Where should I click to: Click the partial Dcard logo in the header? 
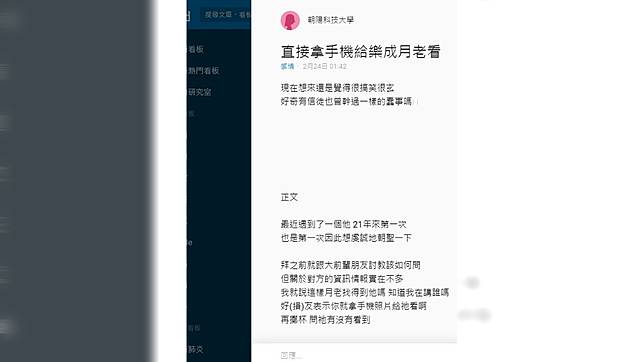pyautogui.click(x=189, y=16)
